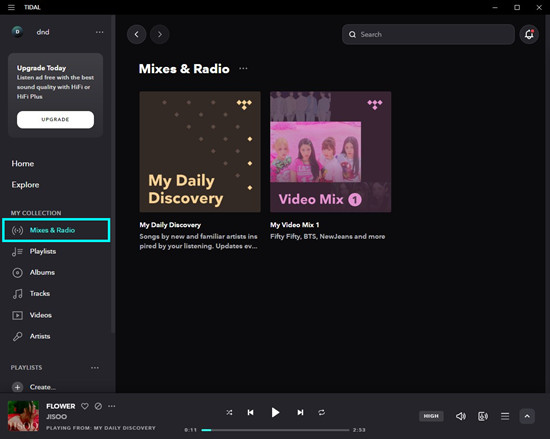Screen dimensions: 550x439
Task: Click the search magnifier icon
Action: (352, 34)
